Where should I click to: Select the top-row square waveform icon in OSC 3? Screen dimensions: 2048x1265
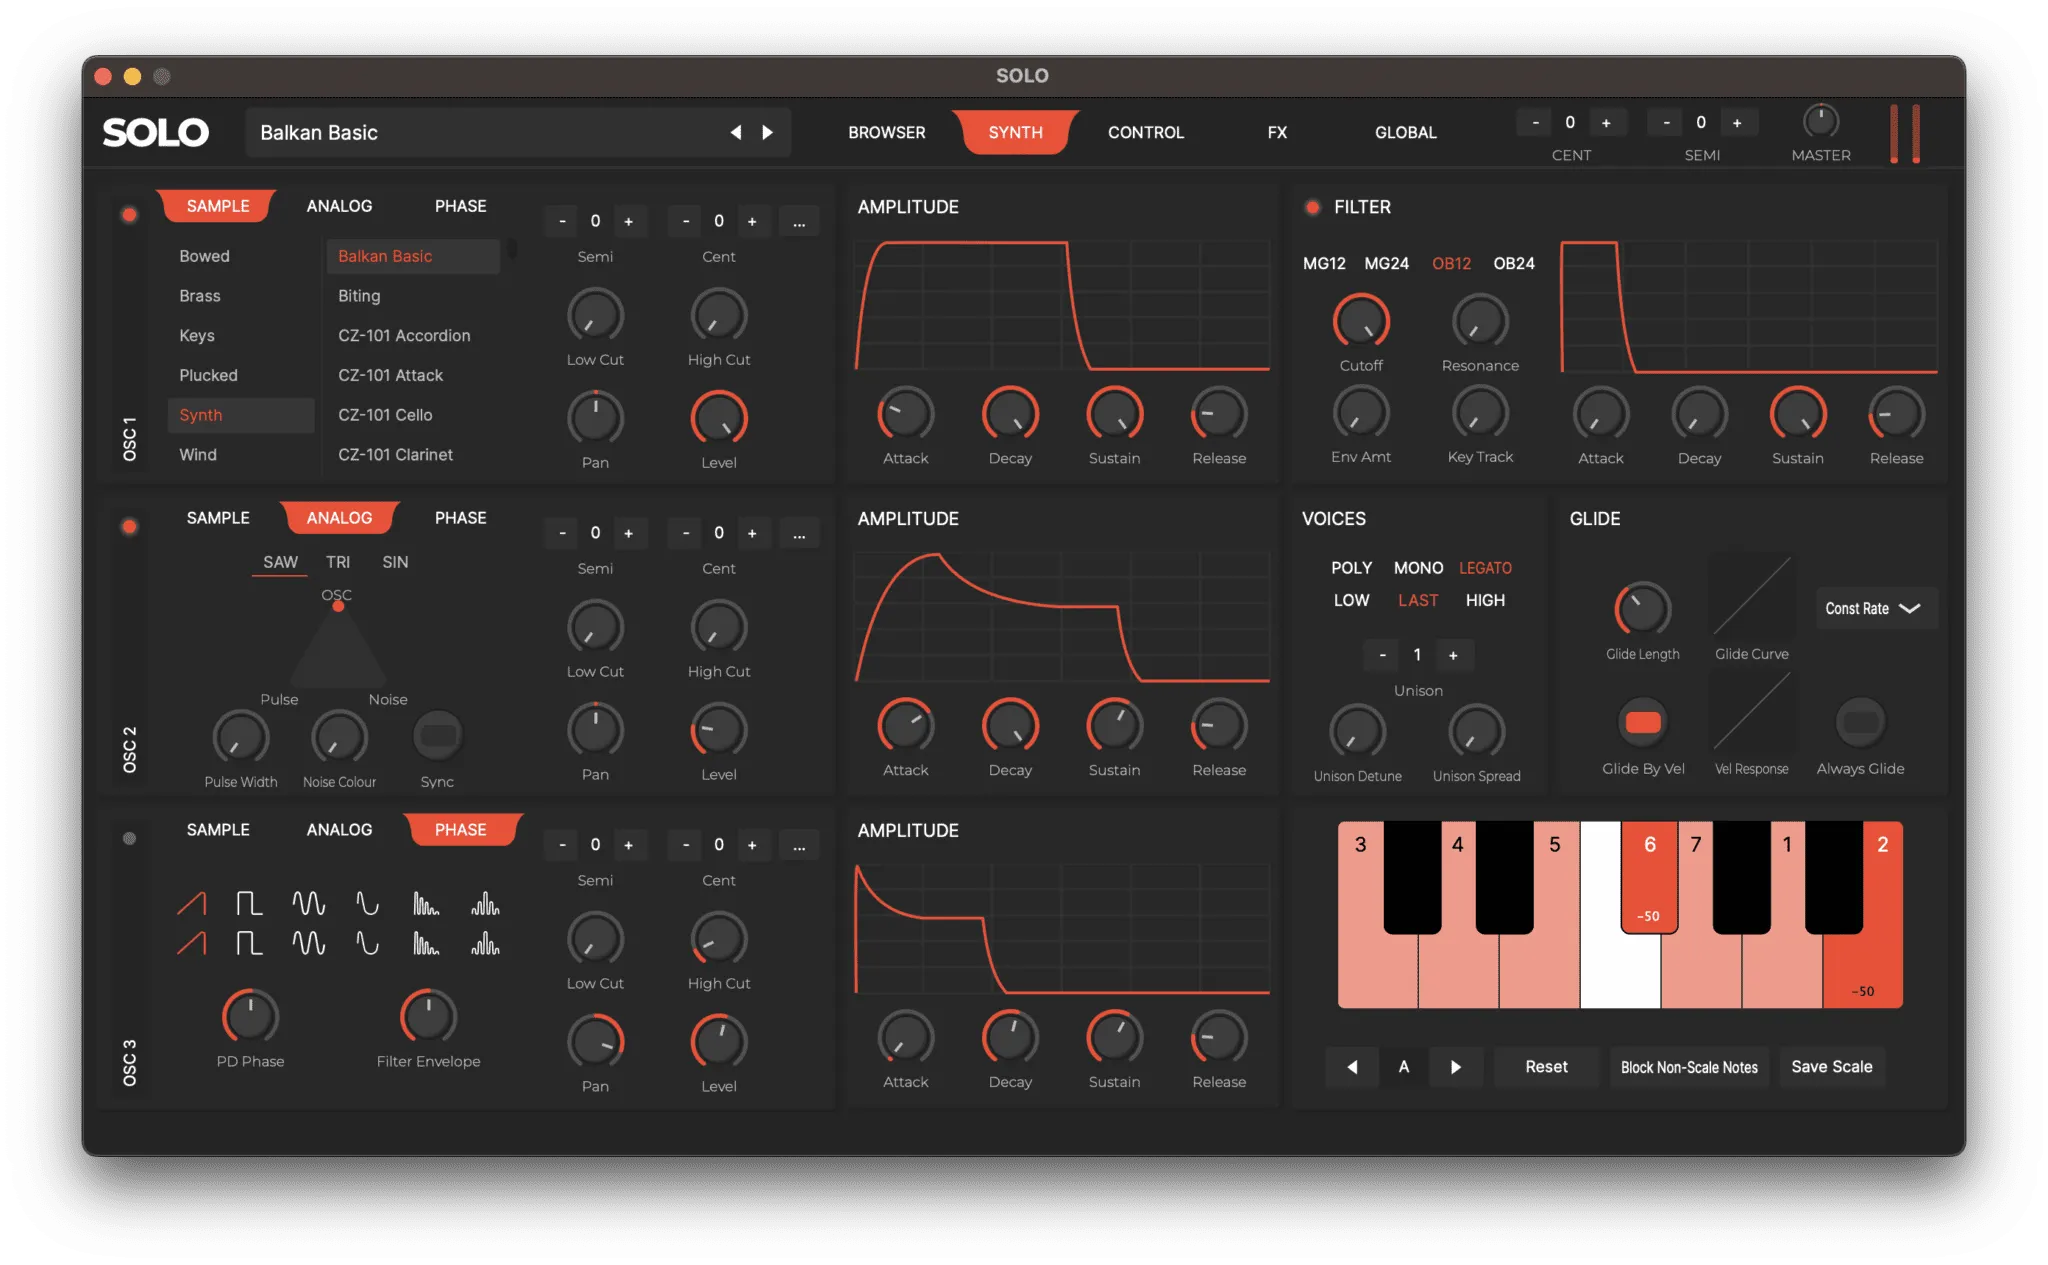pyautogui.click(x=249, y=904)
